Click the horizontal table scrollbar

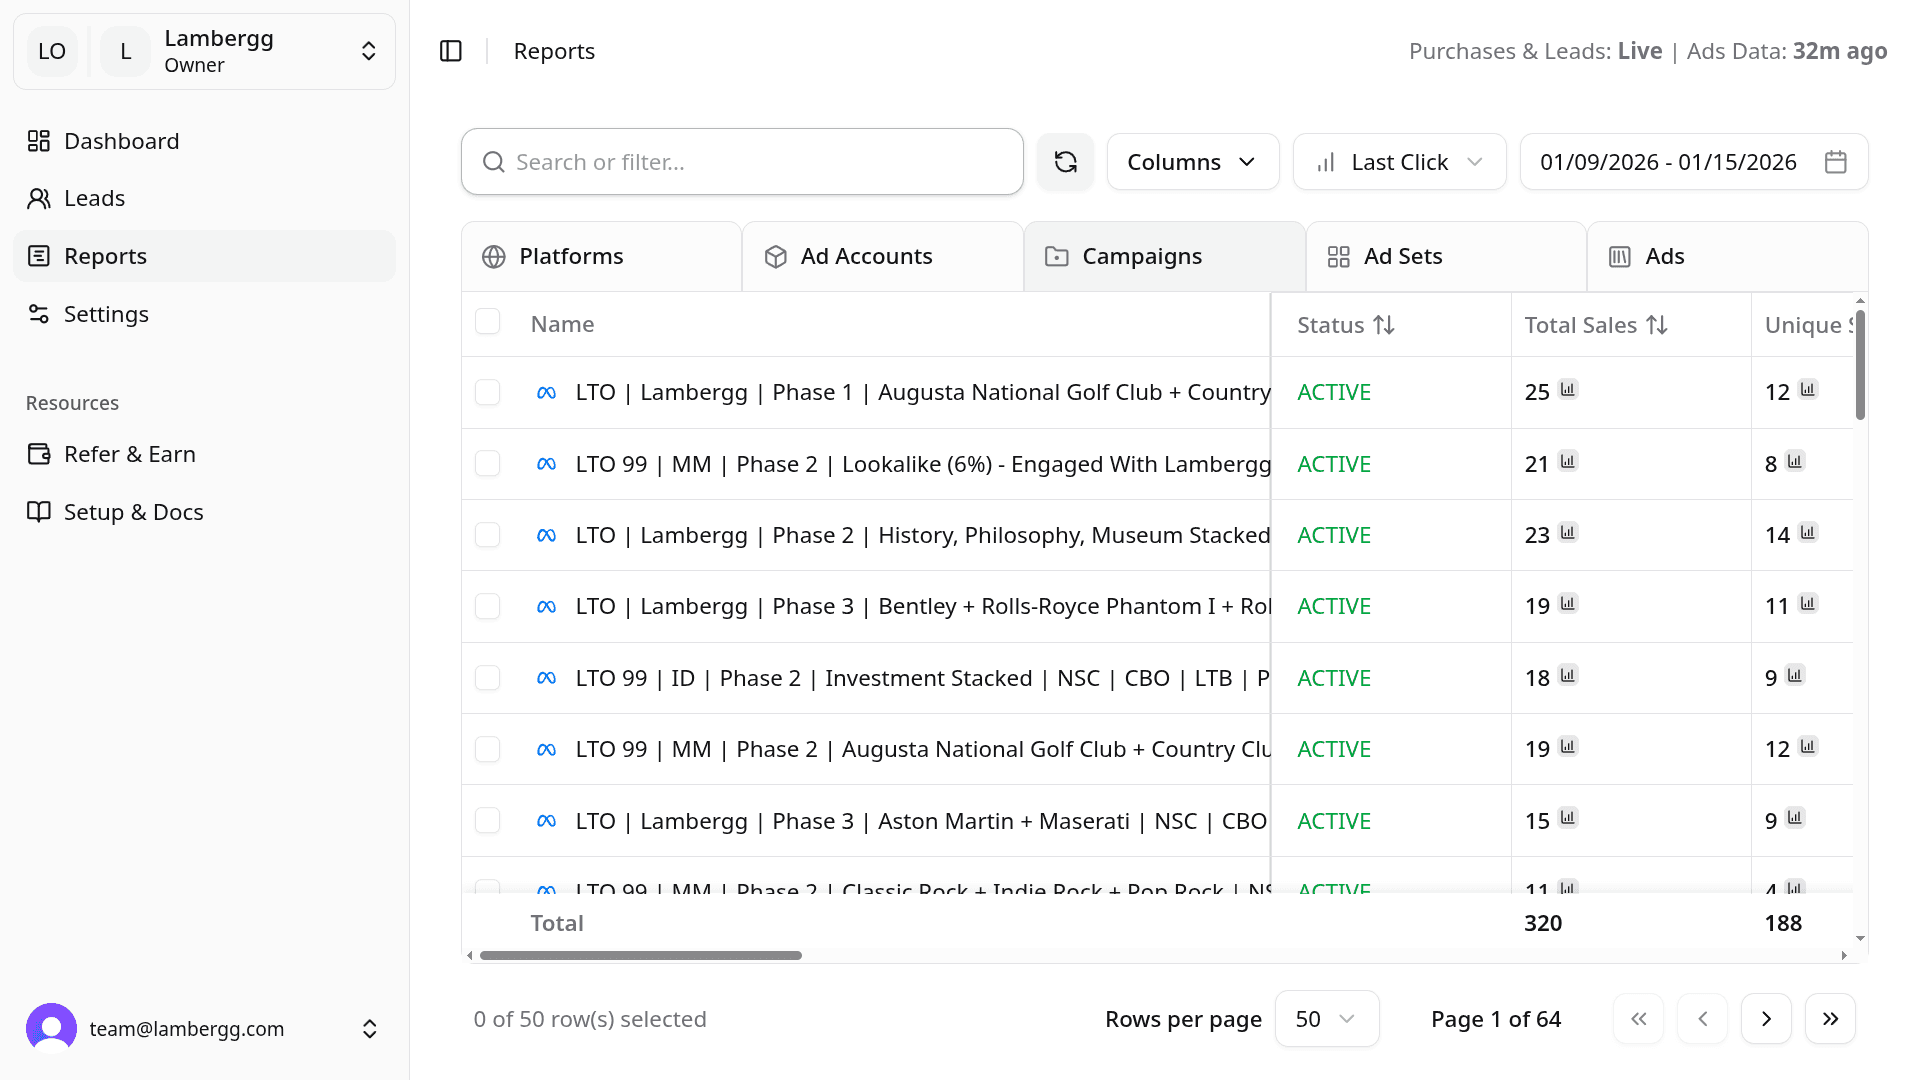click(640, 955)
